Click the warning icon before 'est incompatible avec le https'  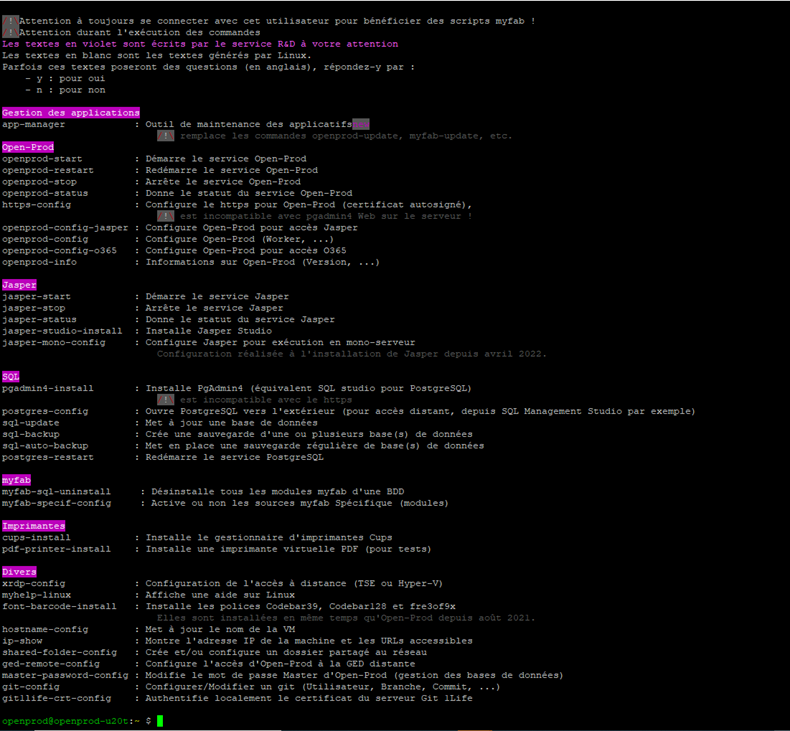(165, 400)
